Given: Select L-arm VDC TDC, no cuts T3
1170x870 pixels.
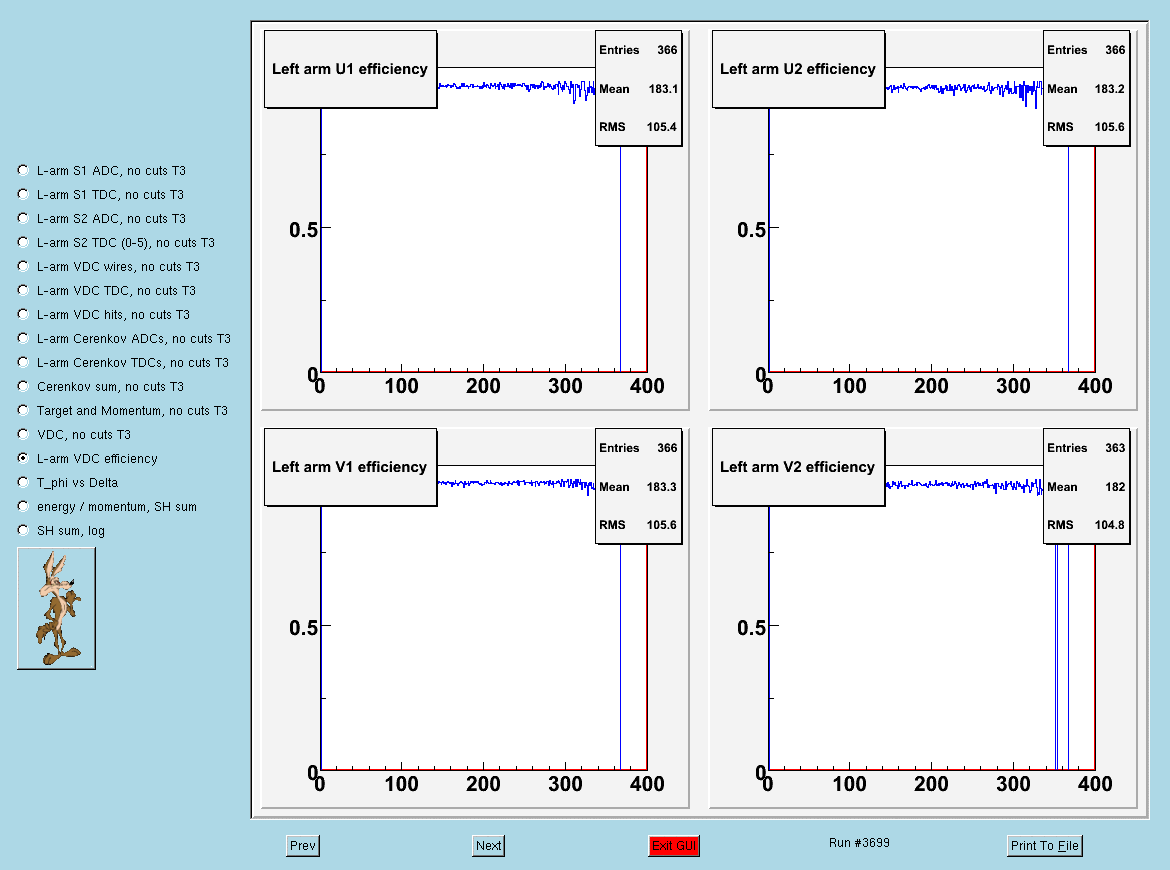Looking at the screenshot, I should pos(23,290).
